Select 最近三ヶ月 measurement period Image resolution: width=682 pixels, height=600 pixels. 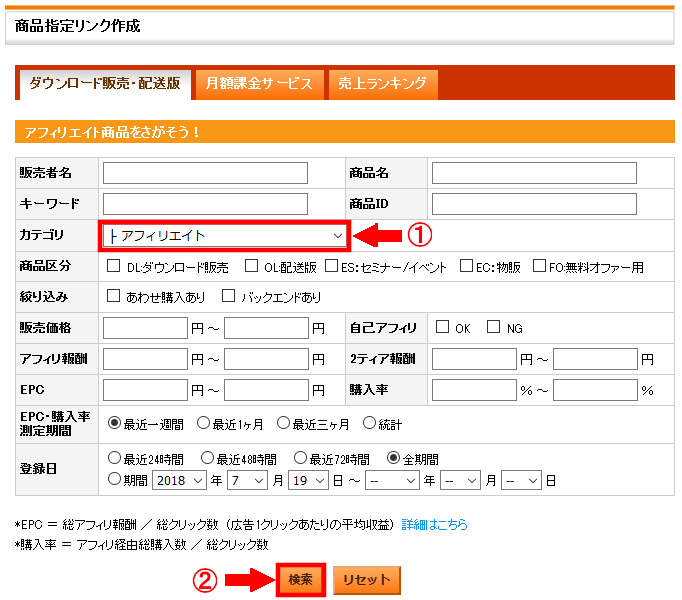point(283,423)
